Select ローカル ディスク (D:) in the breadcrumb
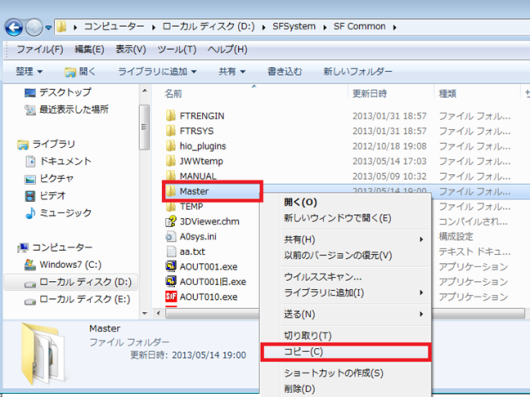Image resolution: width=530 pixels, height=397 pixels. [209, 26]
